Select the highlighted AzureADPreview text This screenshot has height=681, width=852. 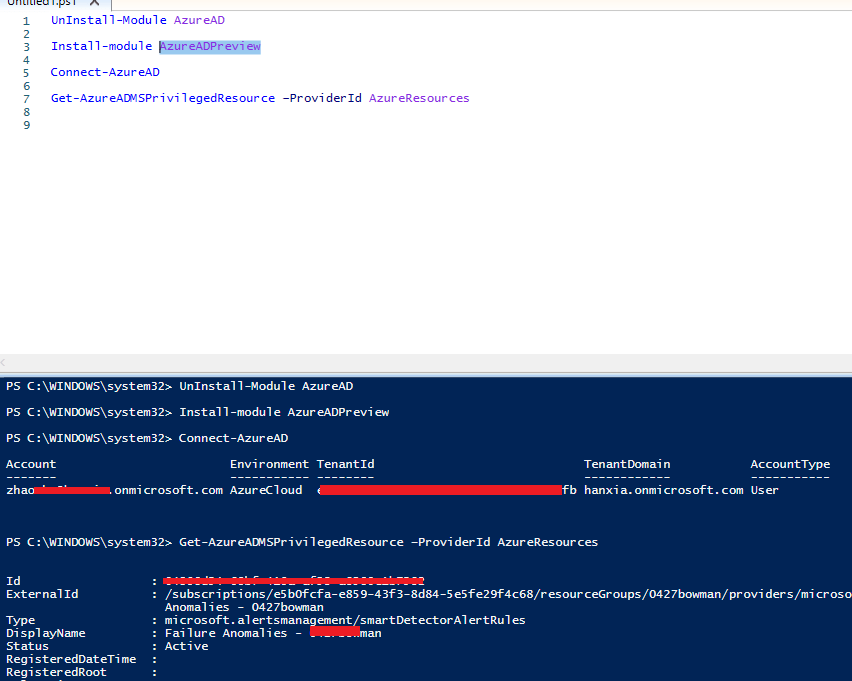pyautogui.click(x=209, y=46)
